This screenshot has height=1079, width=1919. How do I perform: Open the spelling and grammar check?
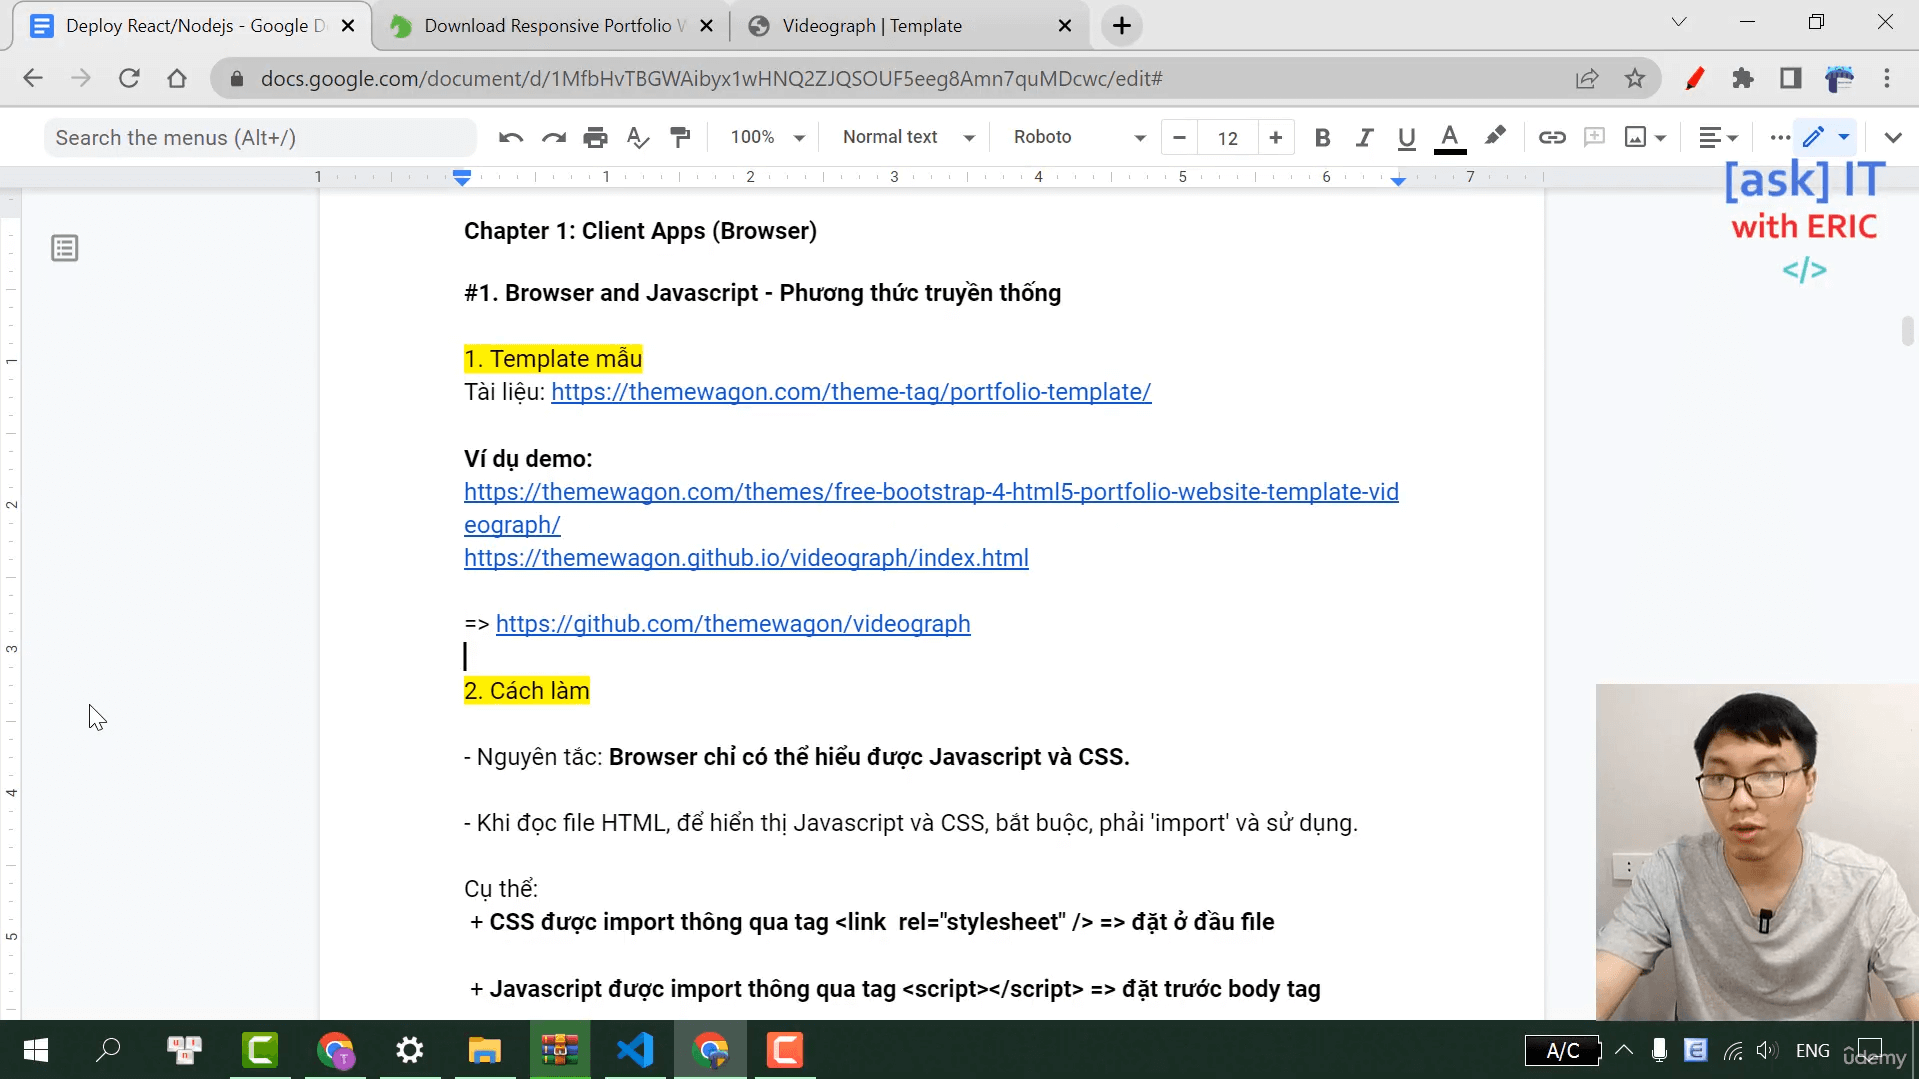637,137
